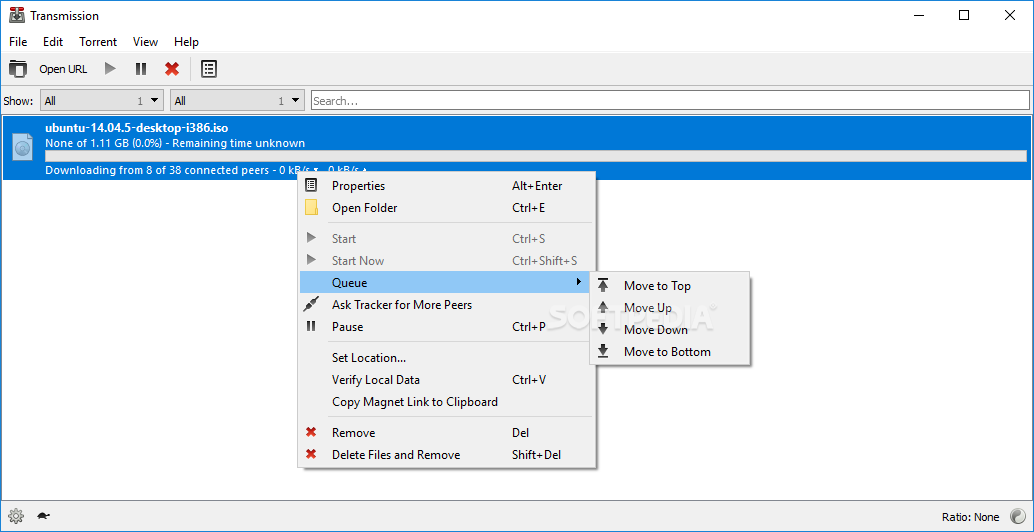Click the Search... input field
The image size is (1034, 532).
pyautogui.click(x=670, y=100)
